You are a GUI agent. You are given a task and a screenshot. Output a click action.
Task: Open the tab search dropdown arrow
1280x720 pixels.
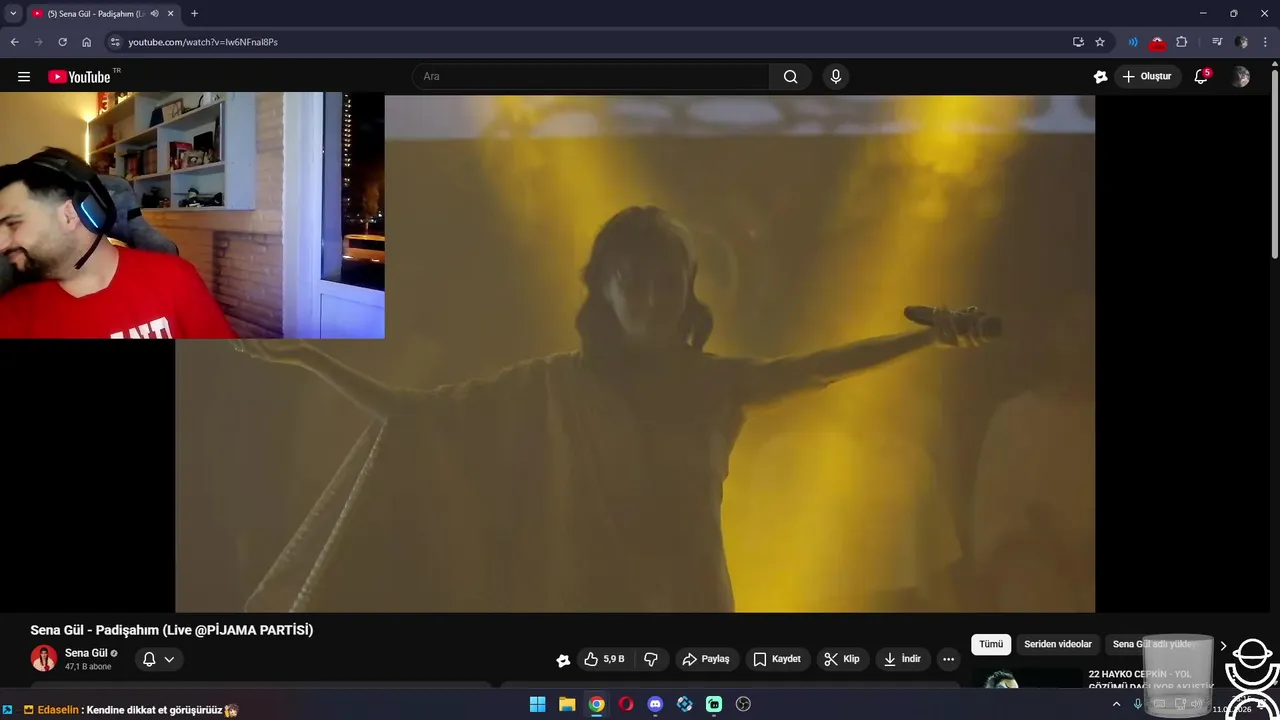click(13, 13)
